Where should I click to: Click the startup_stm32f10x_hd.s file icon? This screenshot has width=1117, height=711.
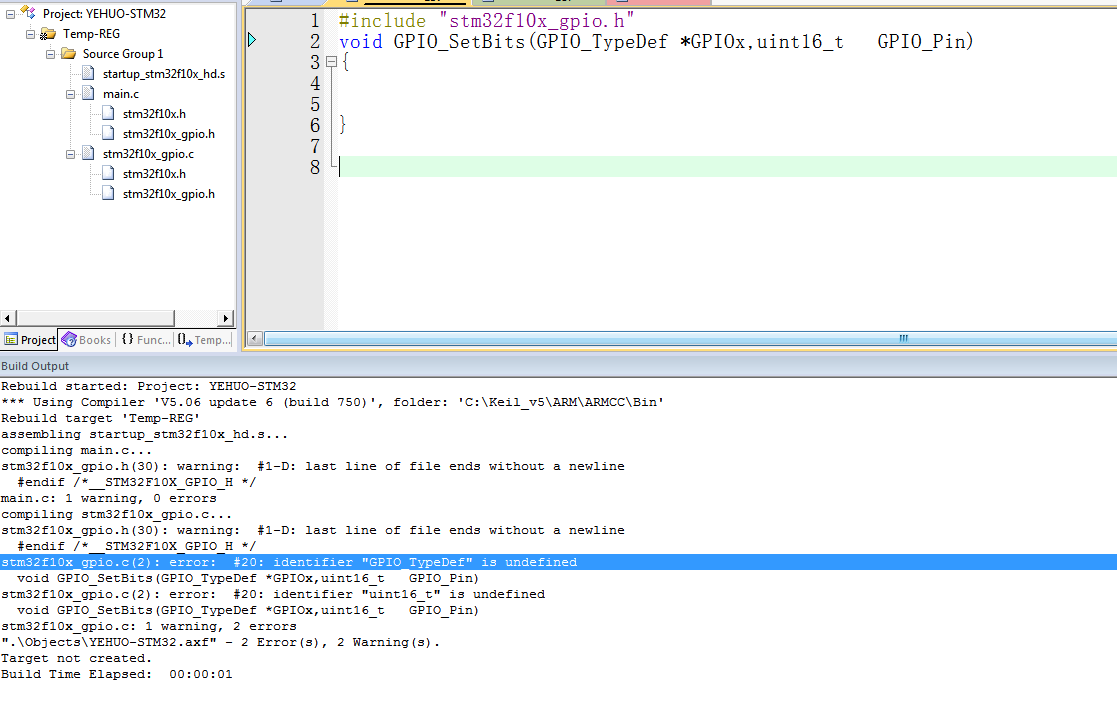88,74
